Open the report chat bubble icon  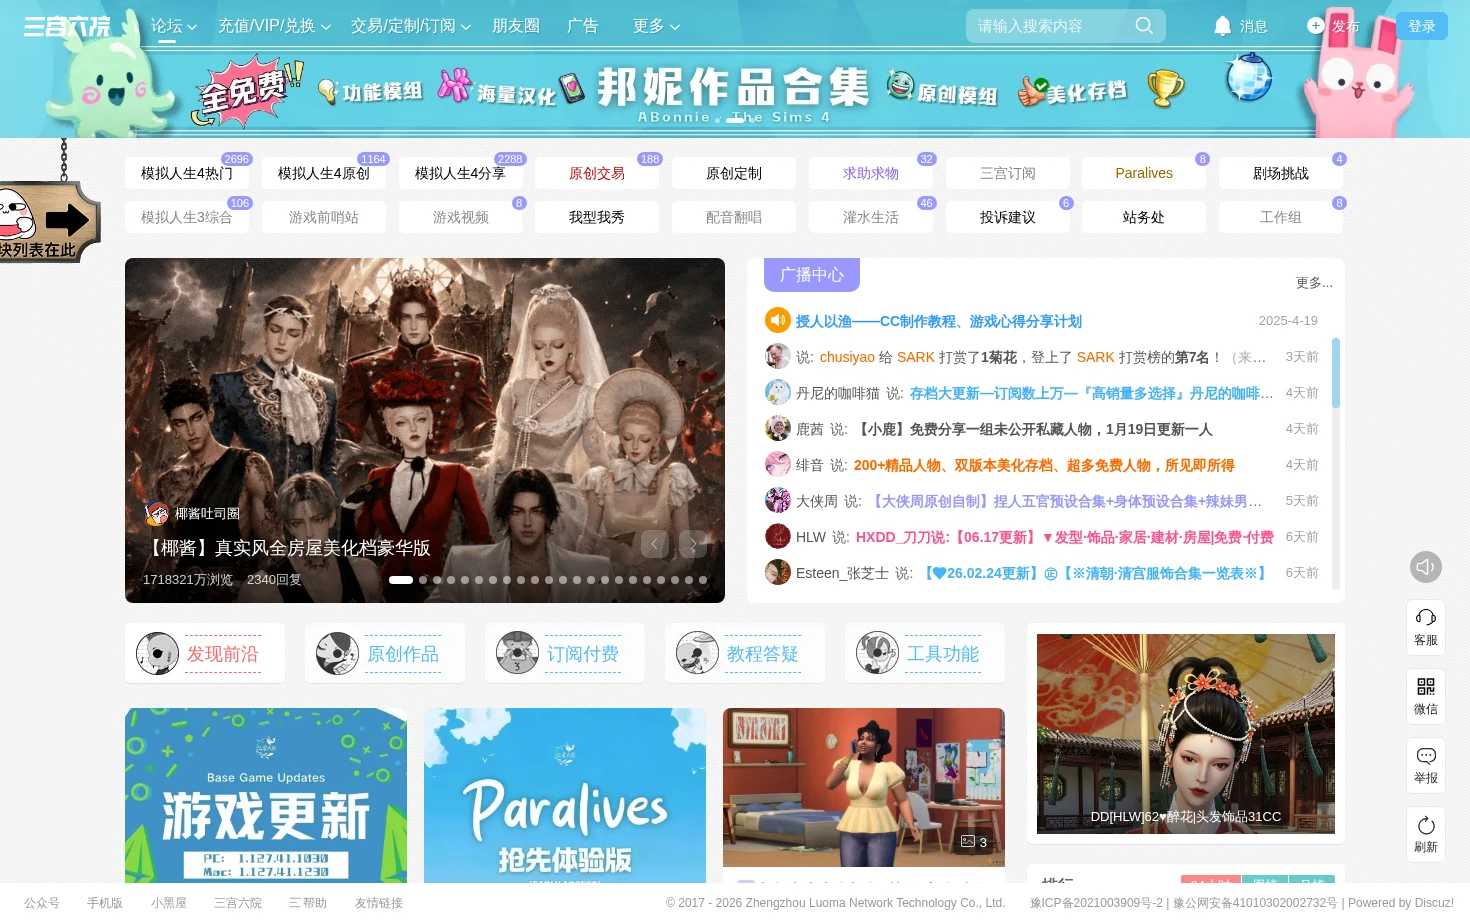point(1426,756)
